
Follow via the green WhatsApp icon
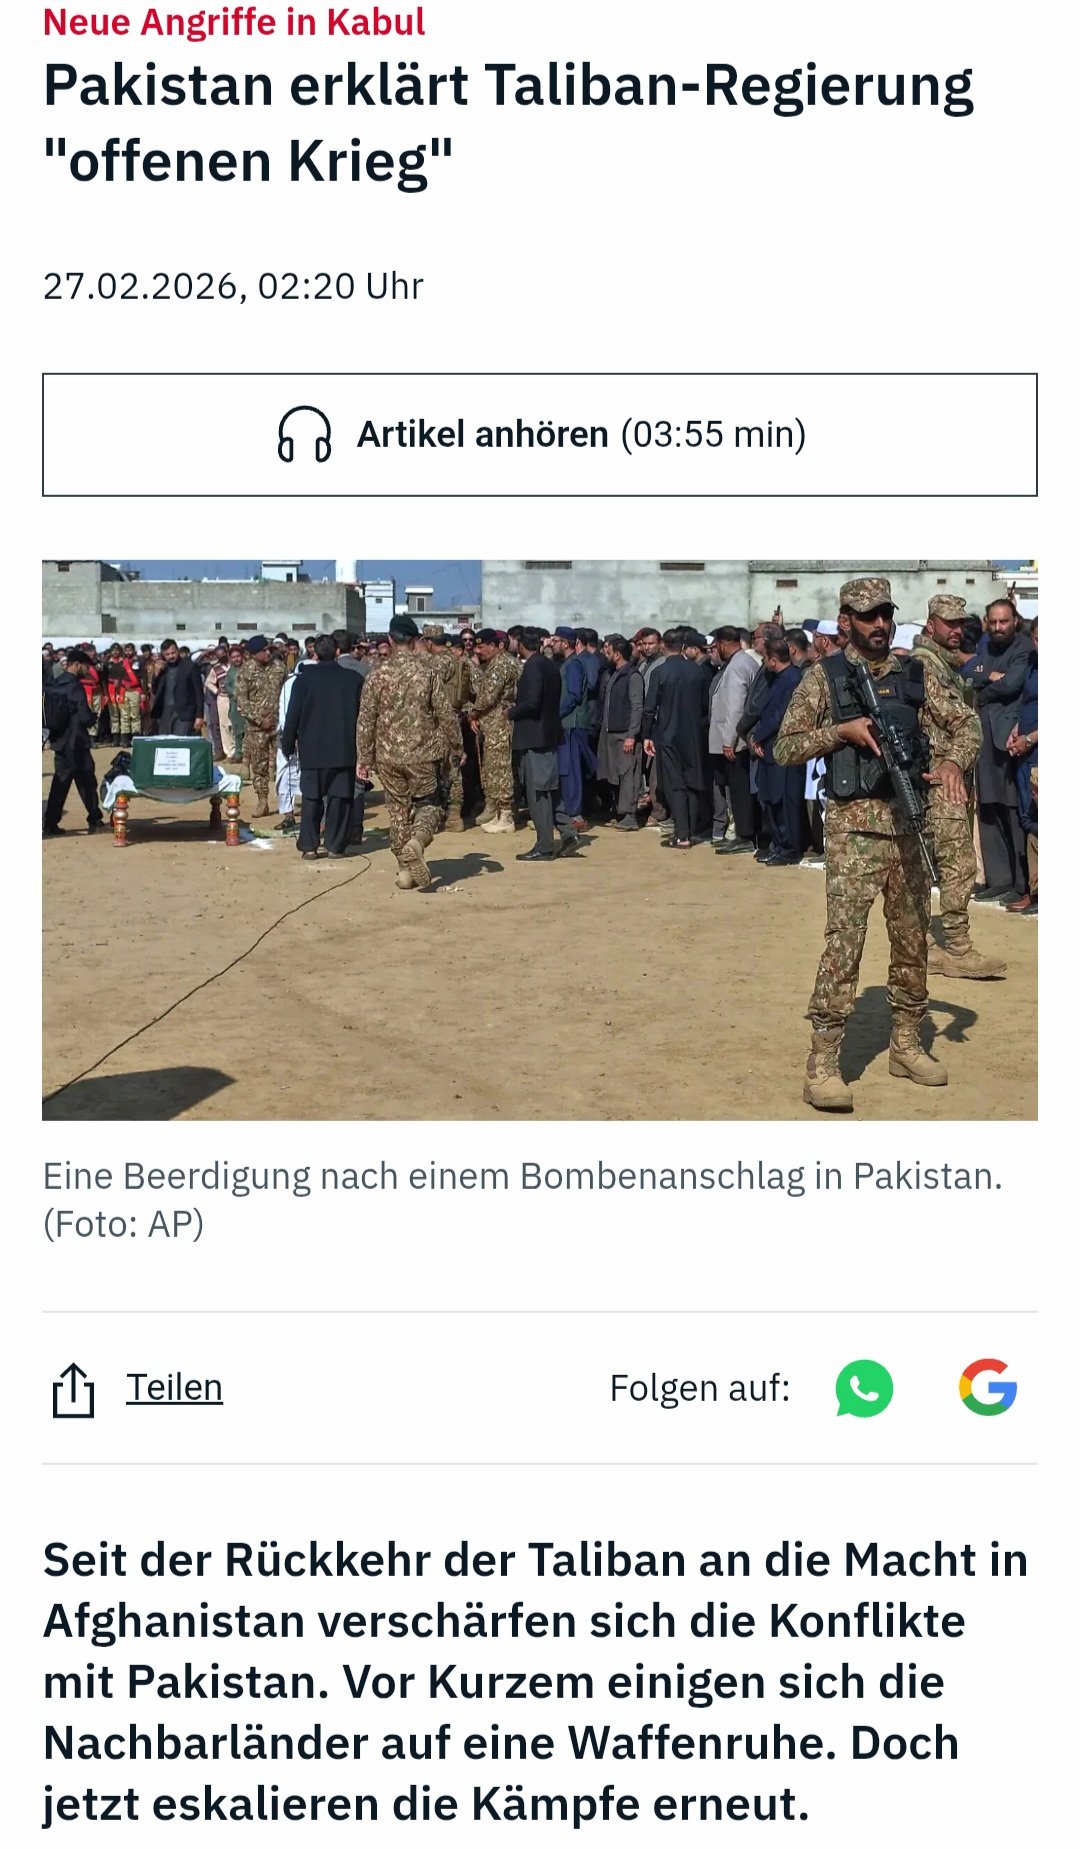[x=864, y=1388]
